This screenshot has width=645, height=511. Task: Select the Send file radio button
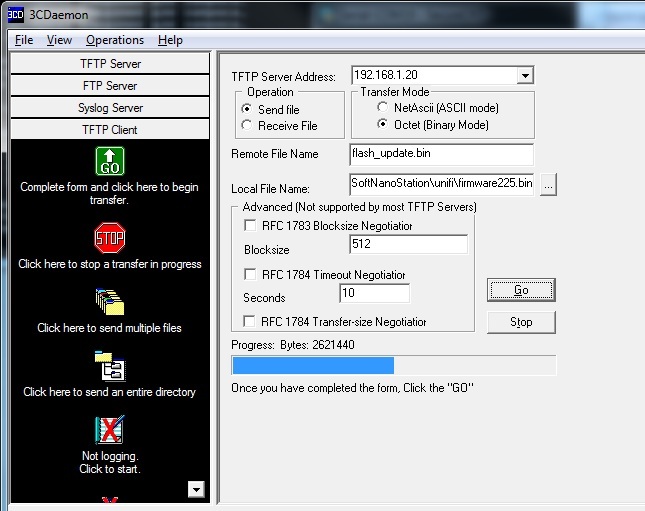pos(246,109)
